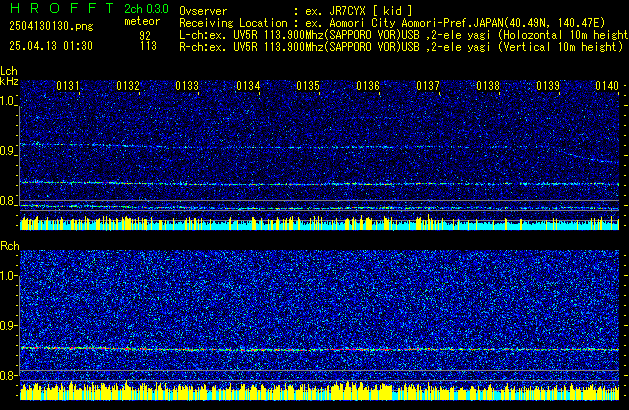Click the Receiving Location line text
Image resolution: width=629 pixels, height=410 pixels.
click(392, 23)
